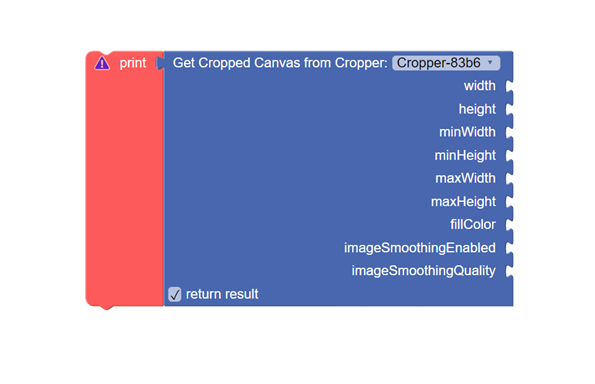Select the red print block

(124, 178)
